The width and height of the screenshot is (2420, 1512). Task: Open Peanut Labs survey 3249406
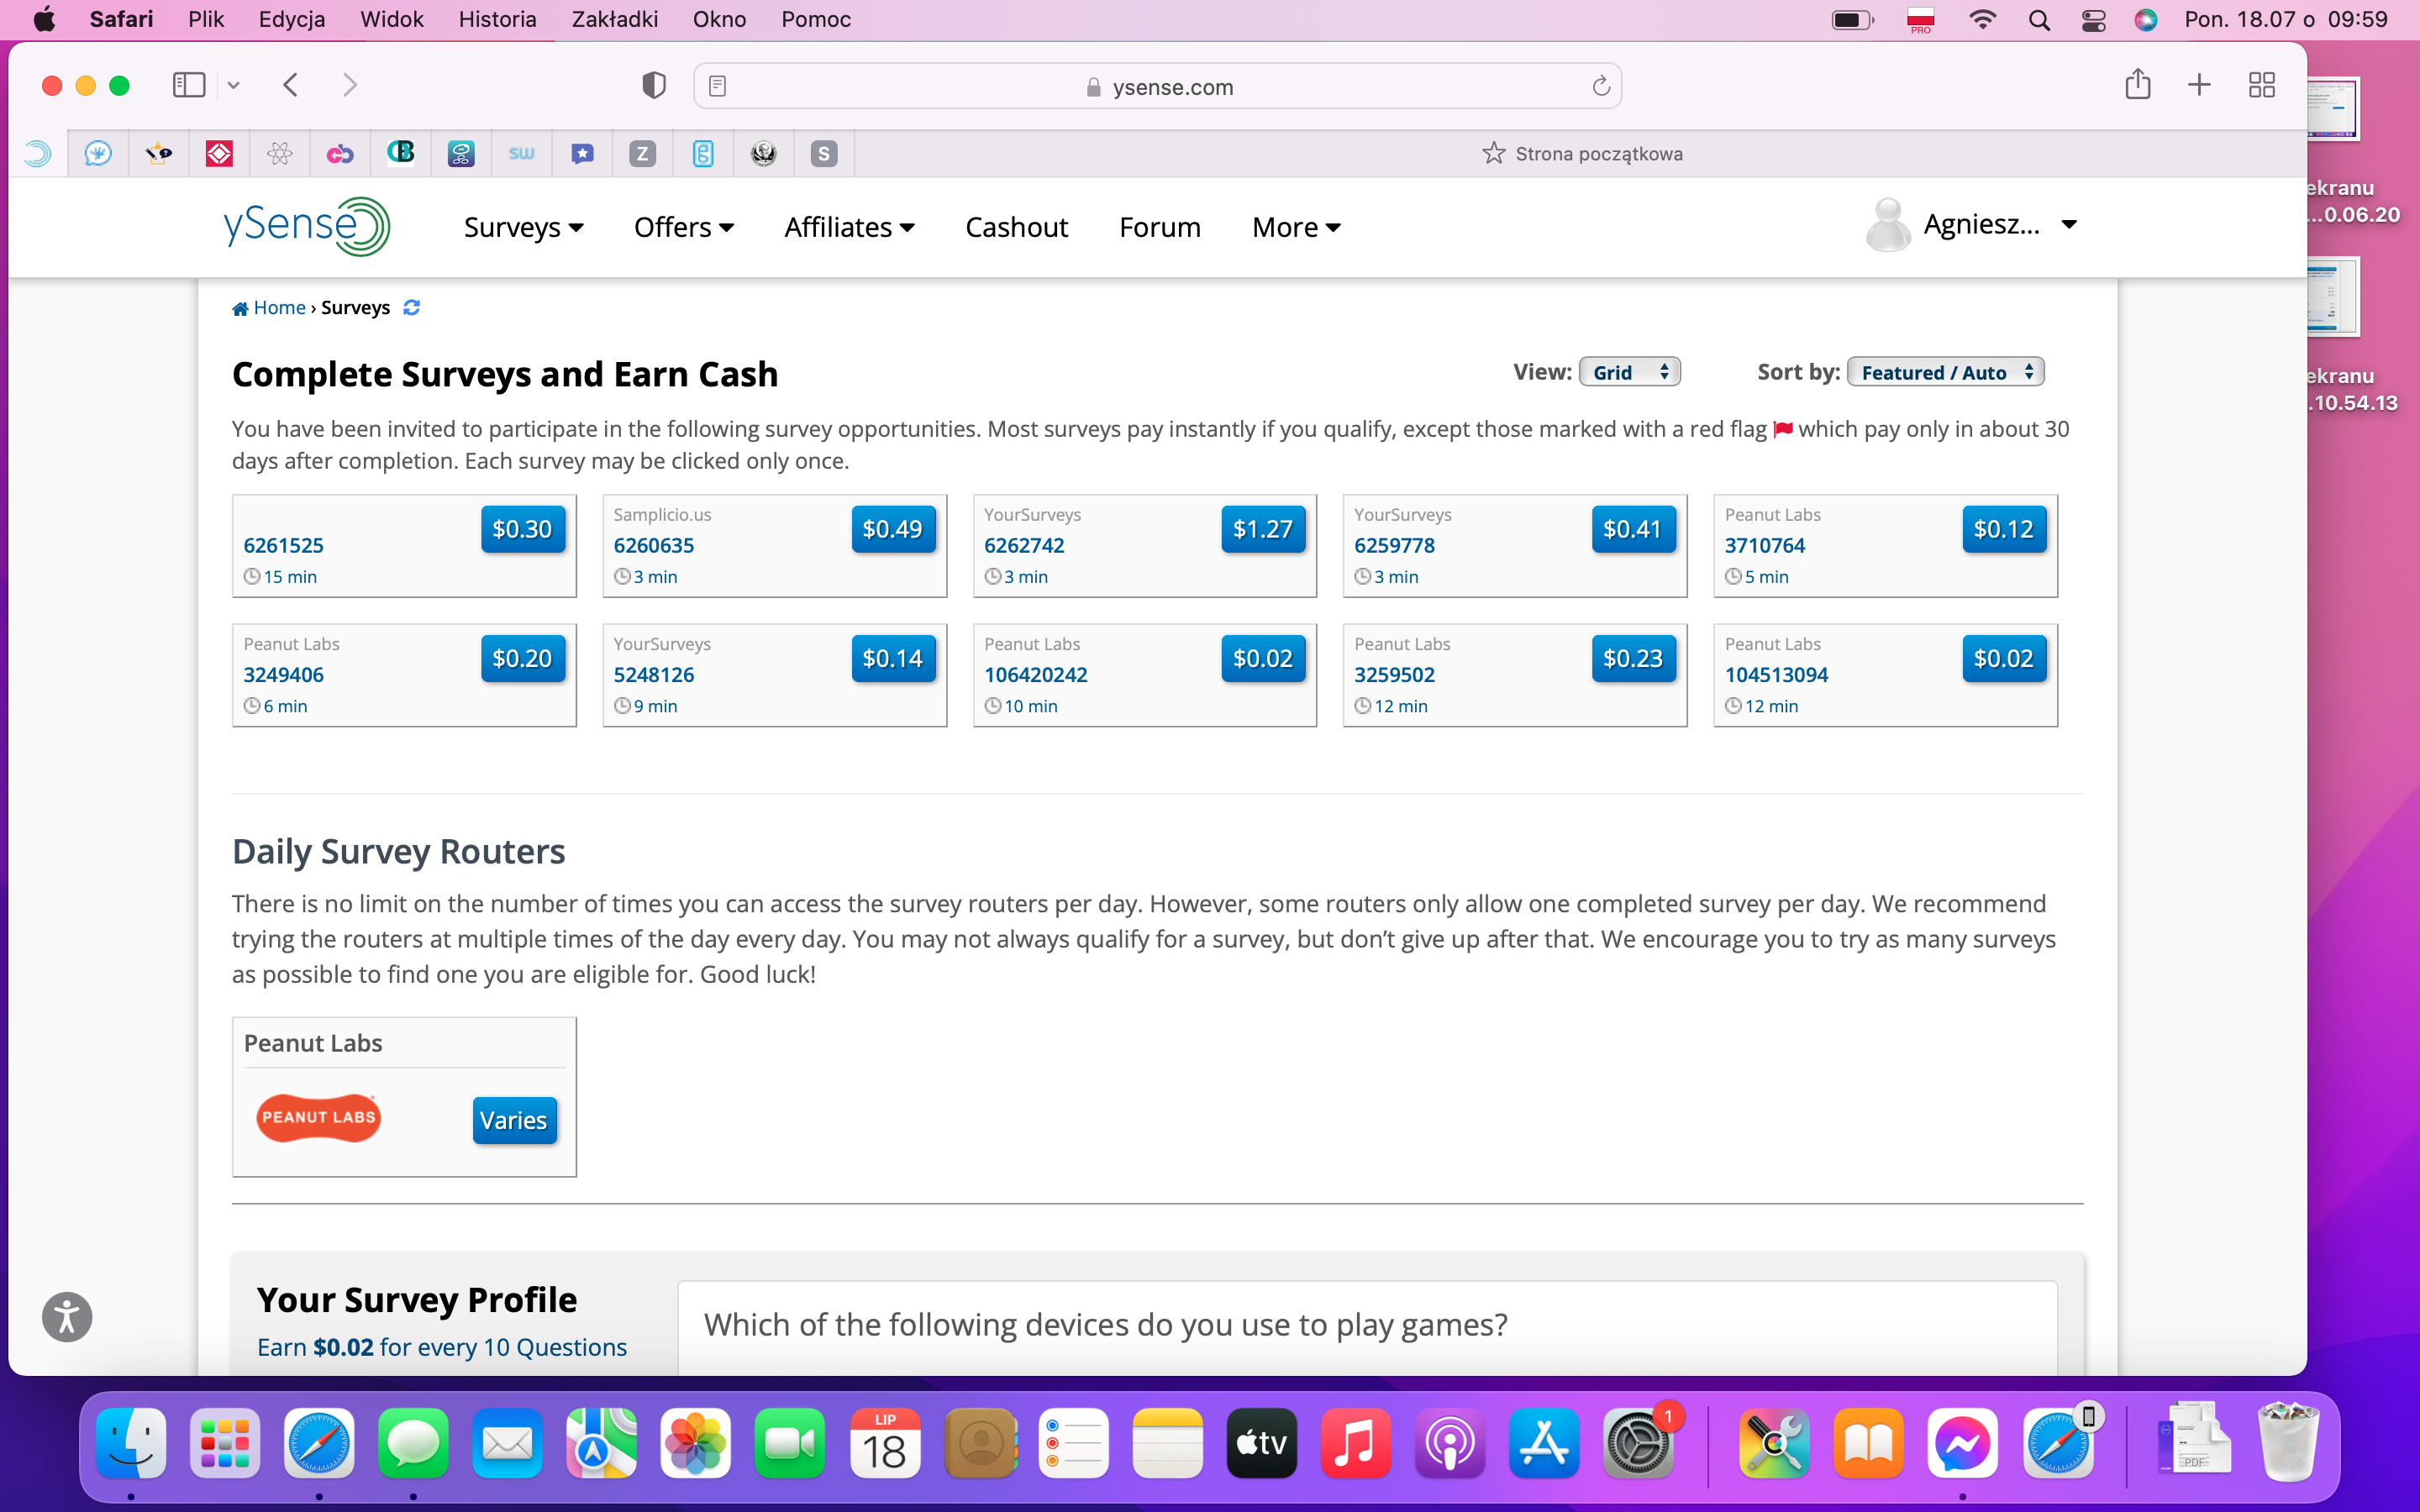[284, 674]
